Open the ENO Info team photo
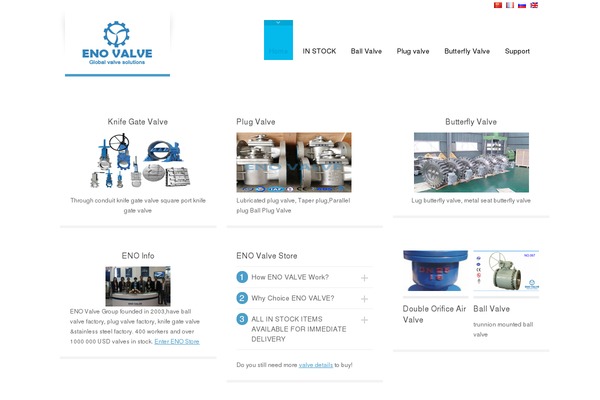600x400 pixels. pyautogui.click(x=138, y=286)
